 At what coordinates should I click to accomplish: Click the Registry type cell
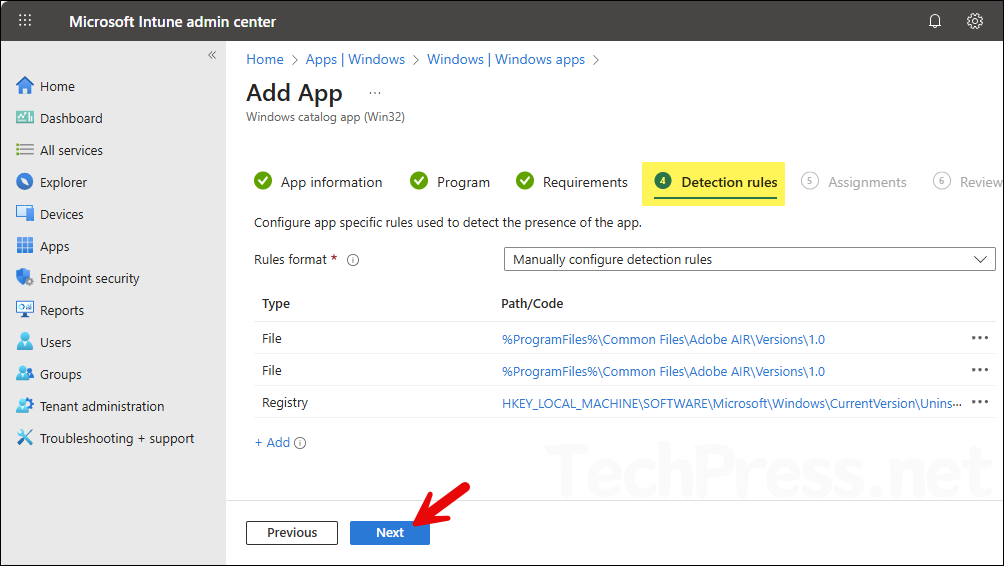[285, 402]
